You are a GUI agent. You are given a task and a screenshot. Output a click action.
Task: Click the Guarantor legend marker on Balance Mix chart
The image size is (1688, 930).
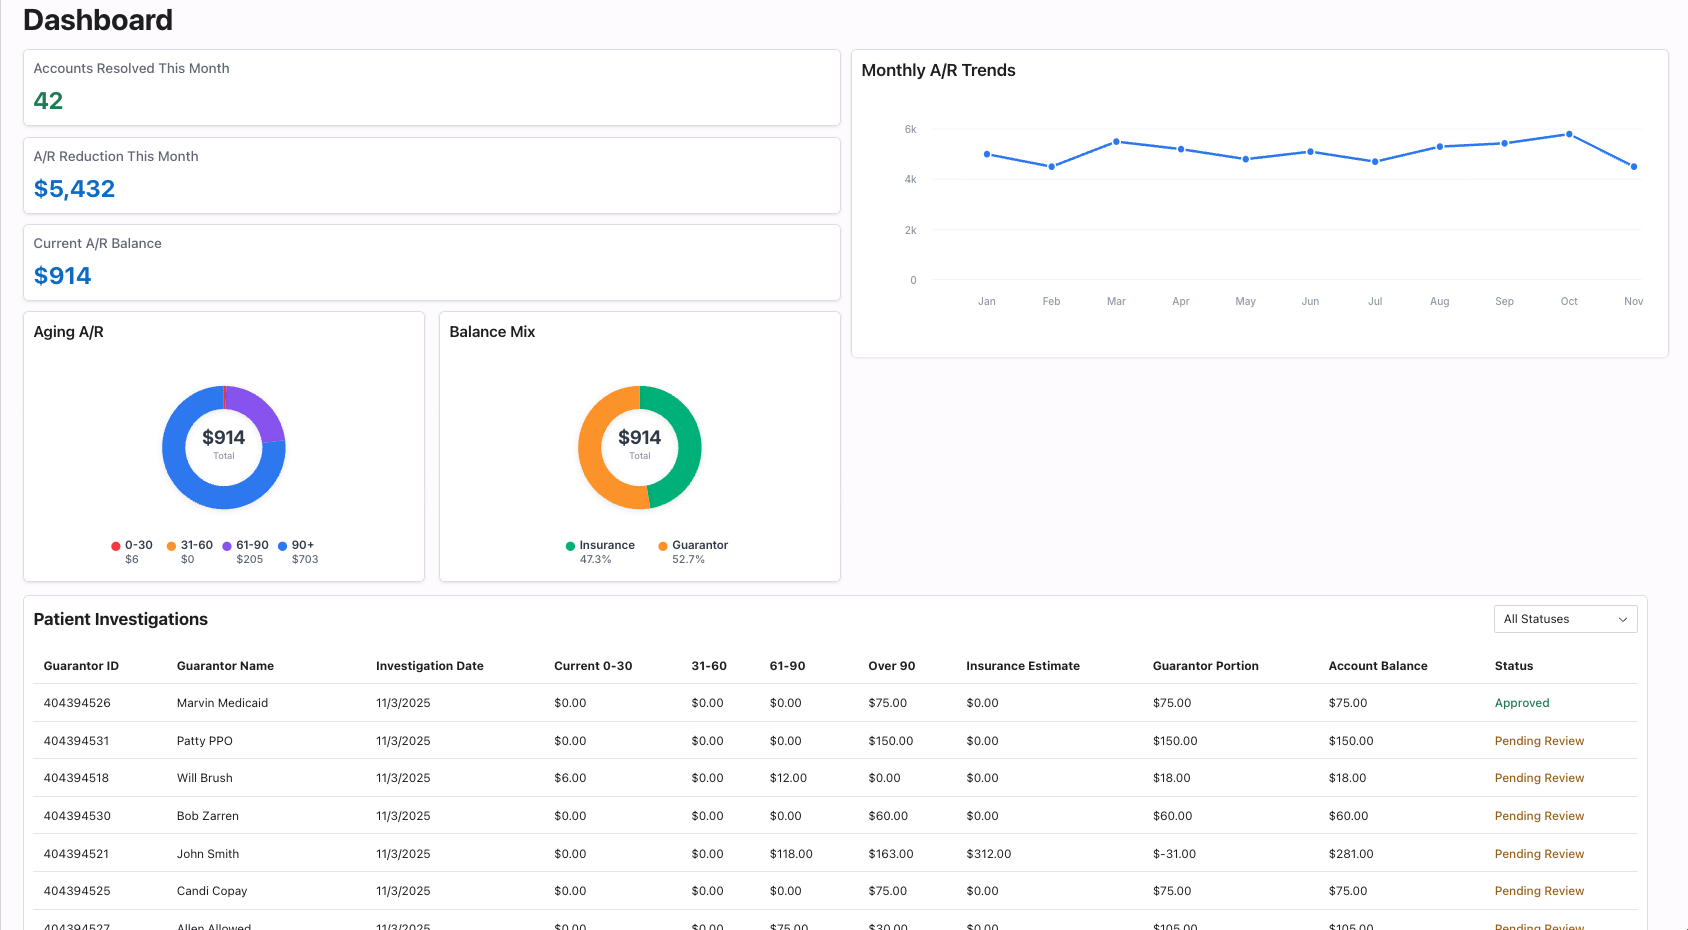click(x=663, y=545)
